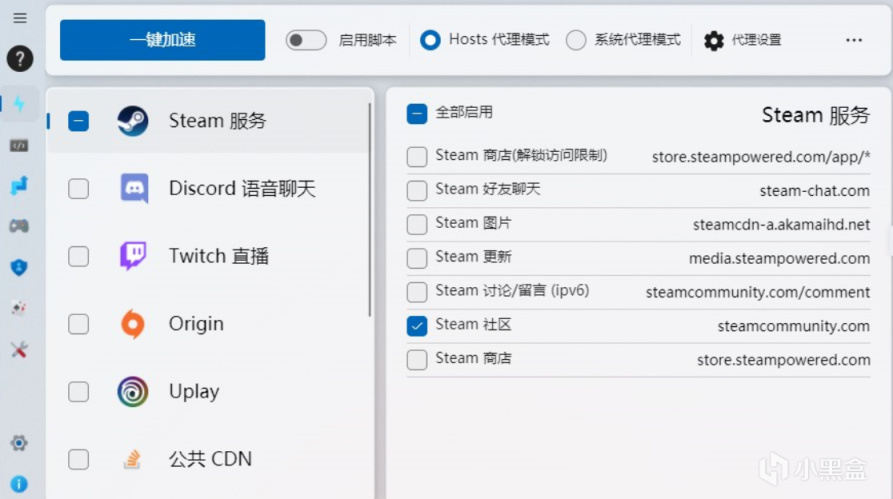Toggle the Steam 服务 group checkbox

79,121
